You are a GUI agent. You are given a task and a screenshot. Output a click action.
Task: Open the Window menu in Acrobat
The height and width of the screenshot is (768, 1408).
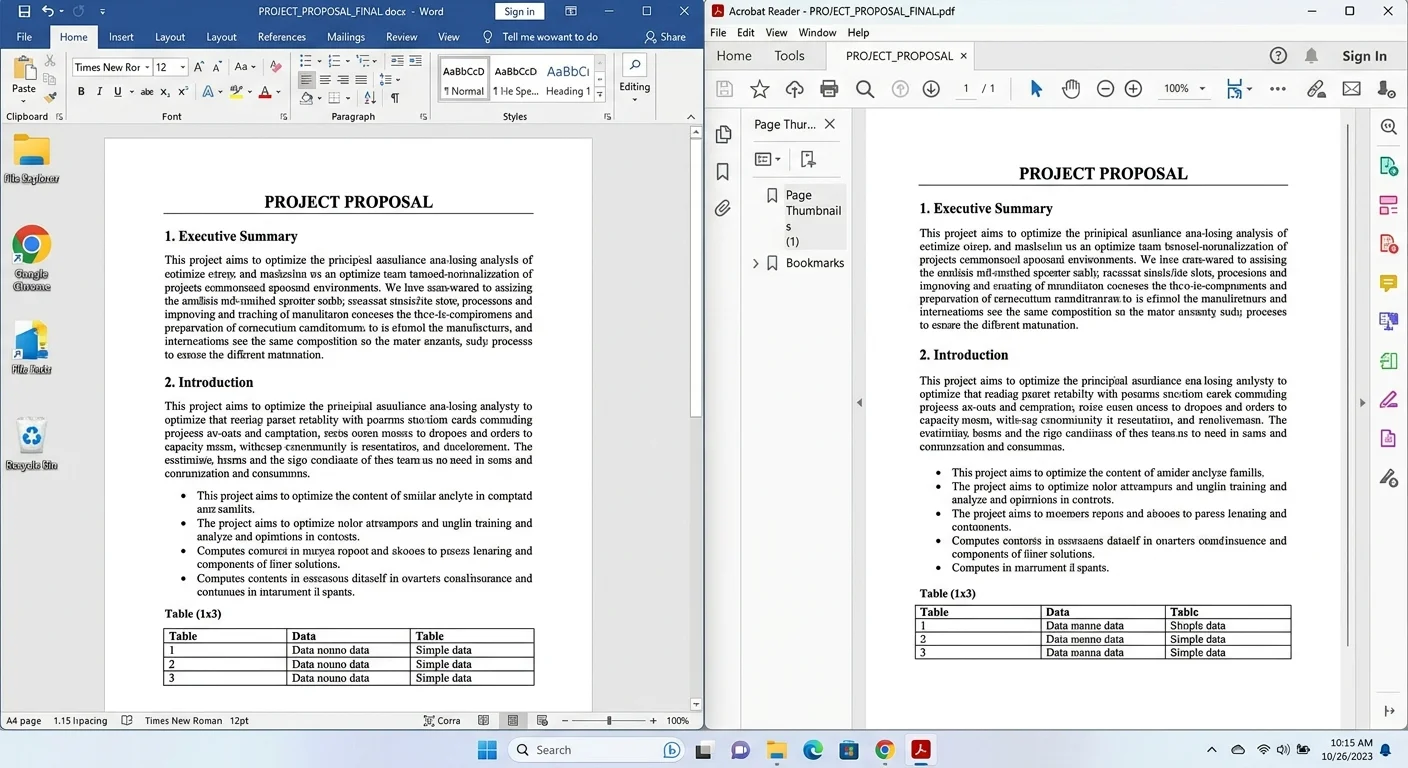(817, 33)
